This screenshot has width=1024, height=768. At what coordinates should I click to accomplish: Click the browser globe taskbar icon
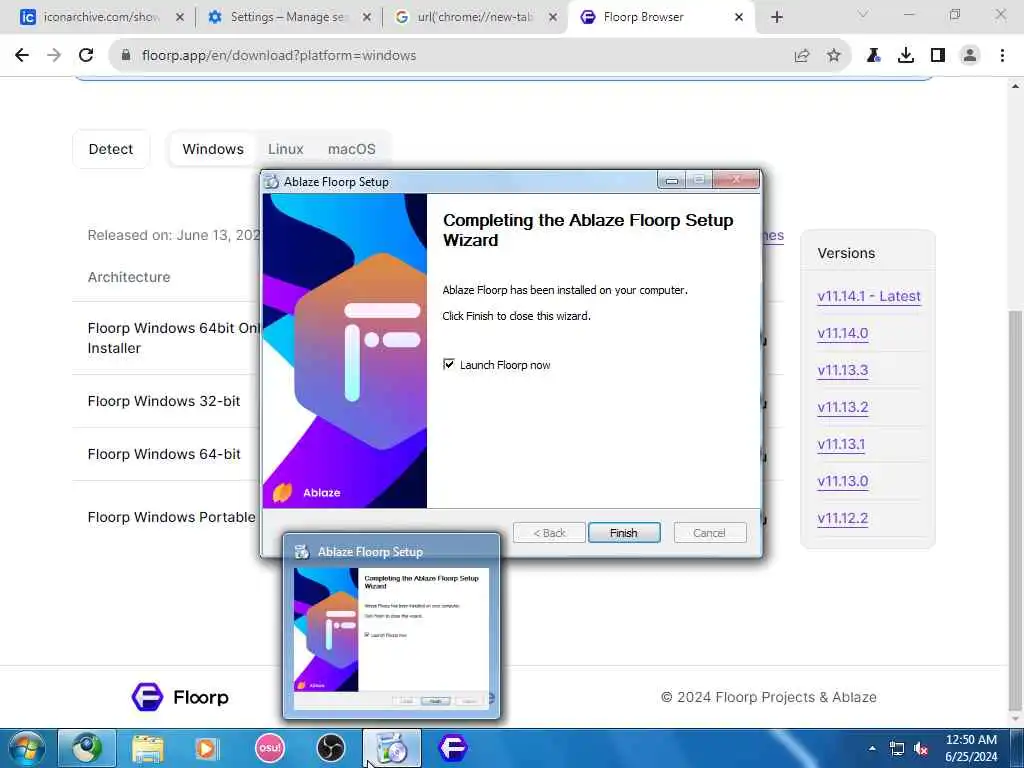tap(87, 748)
